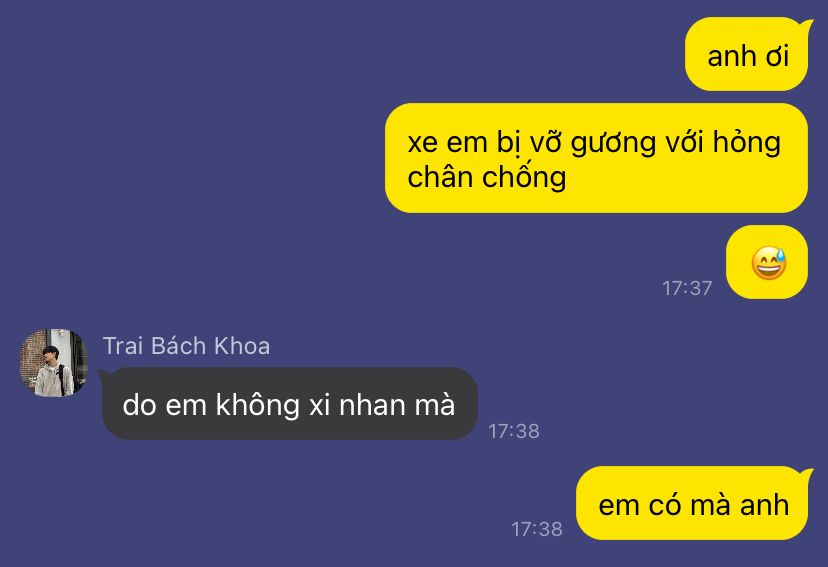Screen dimensions: 828x567
Task: Click the 17:37 timestamp
Action: 687,288
